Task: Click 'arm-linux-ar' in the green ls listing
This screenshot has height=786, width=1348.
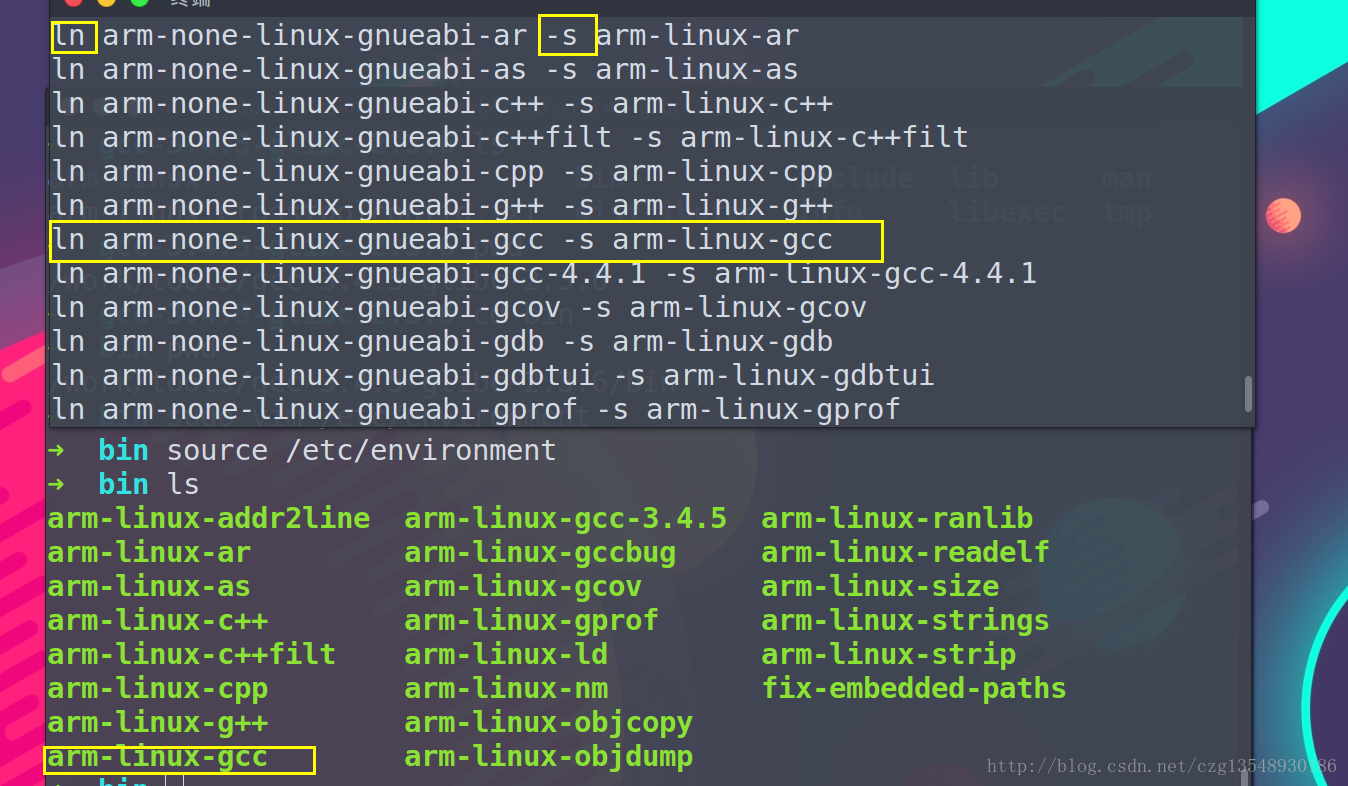Action: pos(149,552)
